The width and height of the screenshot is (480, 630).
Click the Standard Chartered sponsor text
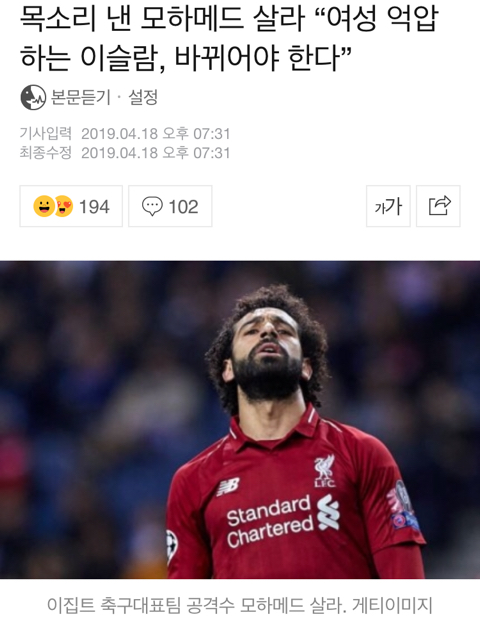270,522
